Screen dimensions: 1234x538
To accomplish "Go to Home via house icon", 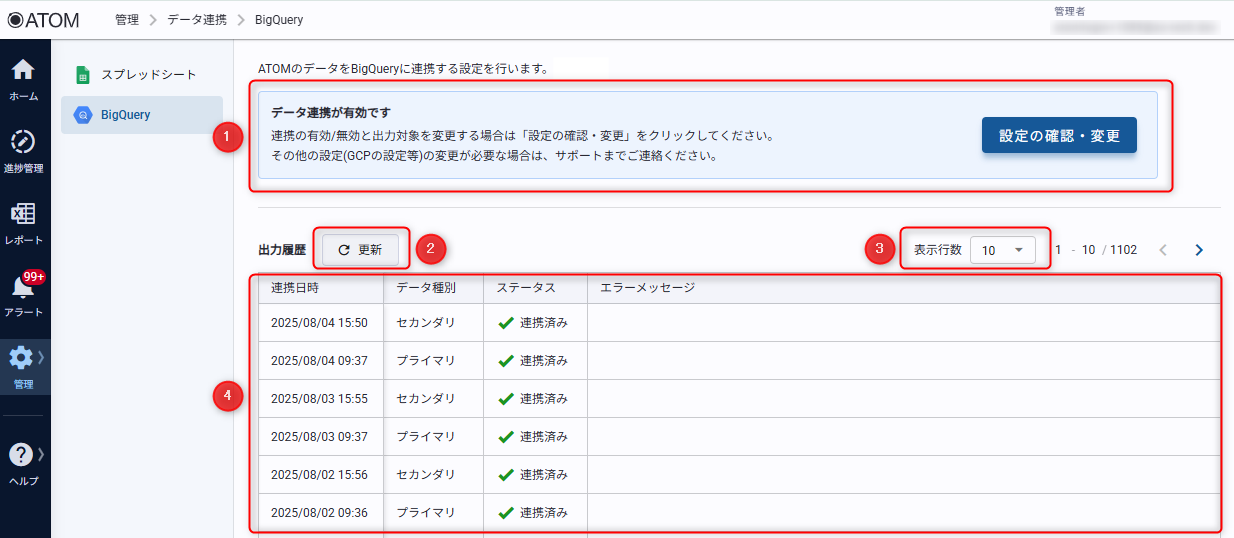I will tap(23, 71).
